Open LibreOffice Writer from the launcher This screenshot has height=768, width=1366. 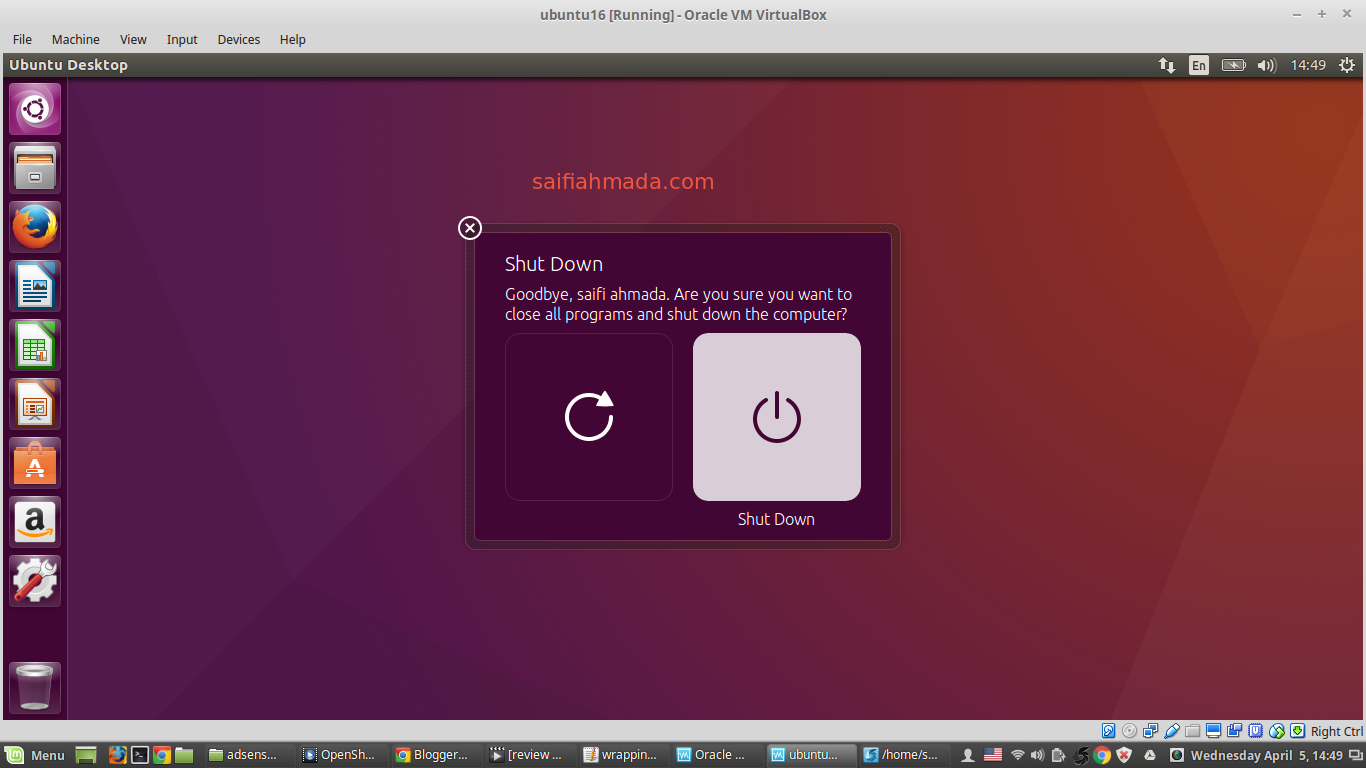35,286
